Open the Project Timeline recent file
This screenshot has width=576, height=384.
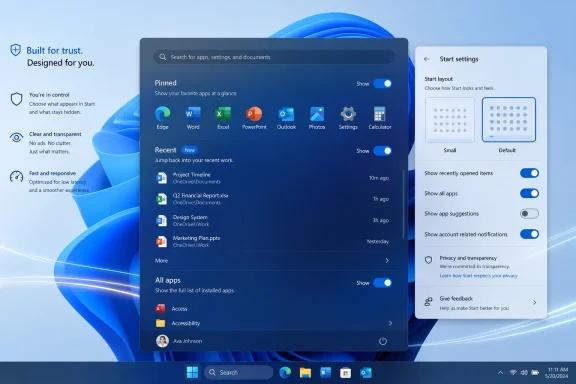(x=272, y=178)
